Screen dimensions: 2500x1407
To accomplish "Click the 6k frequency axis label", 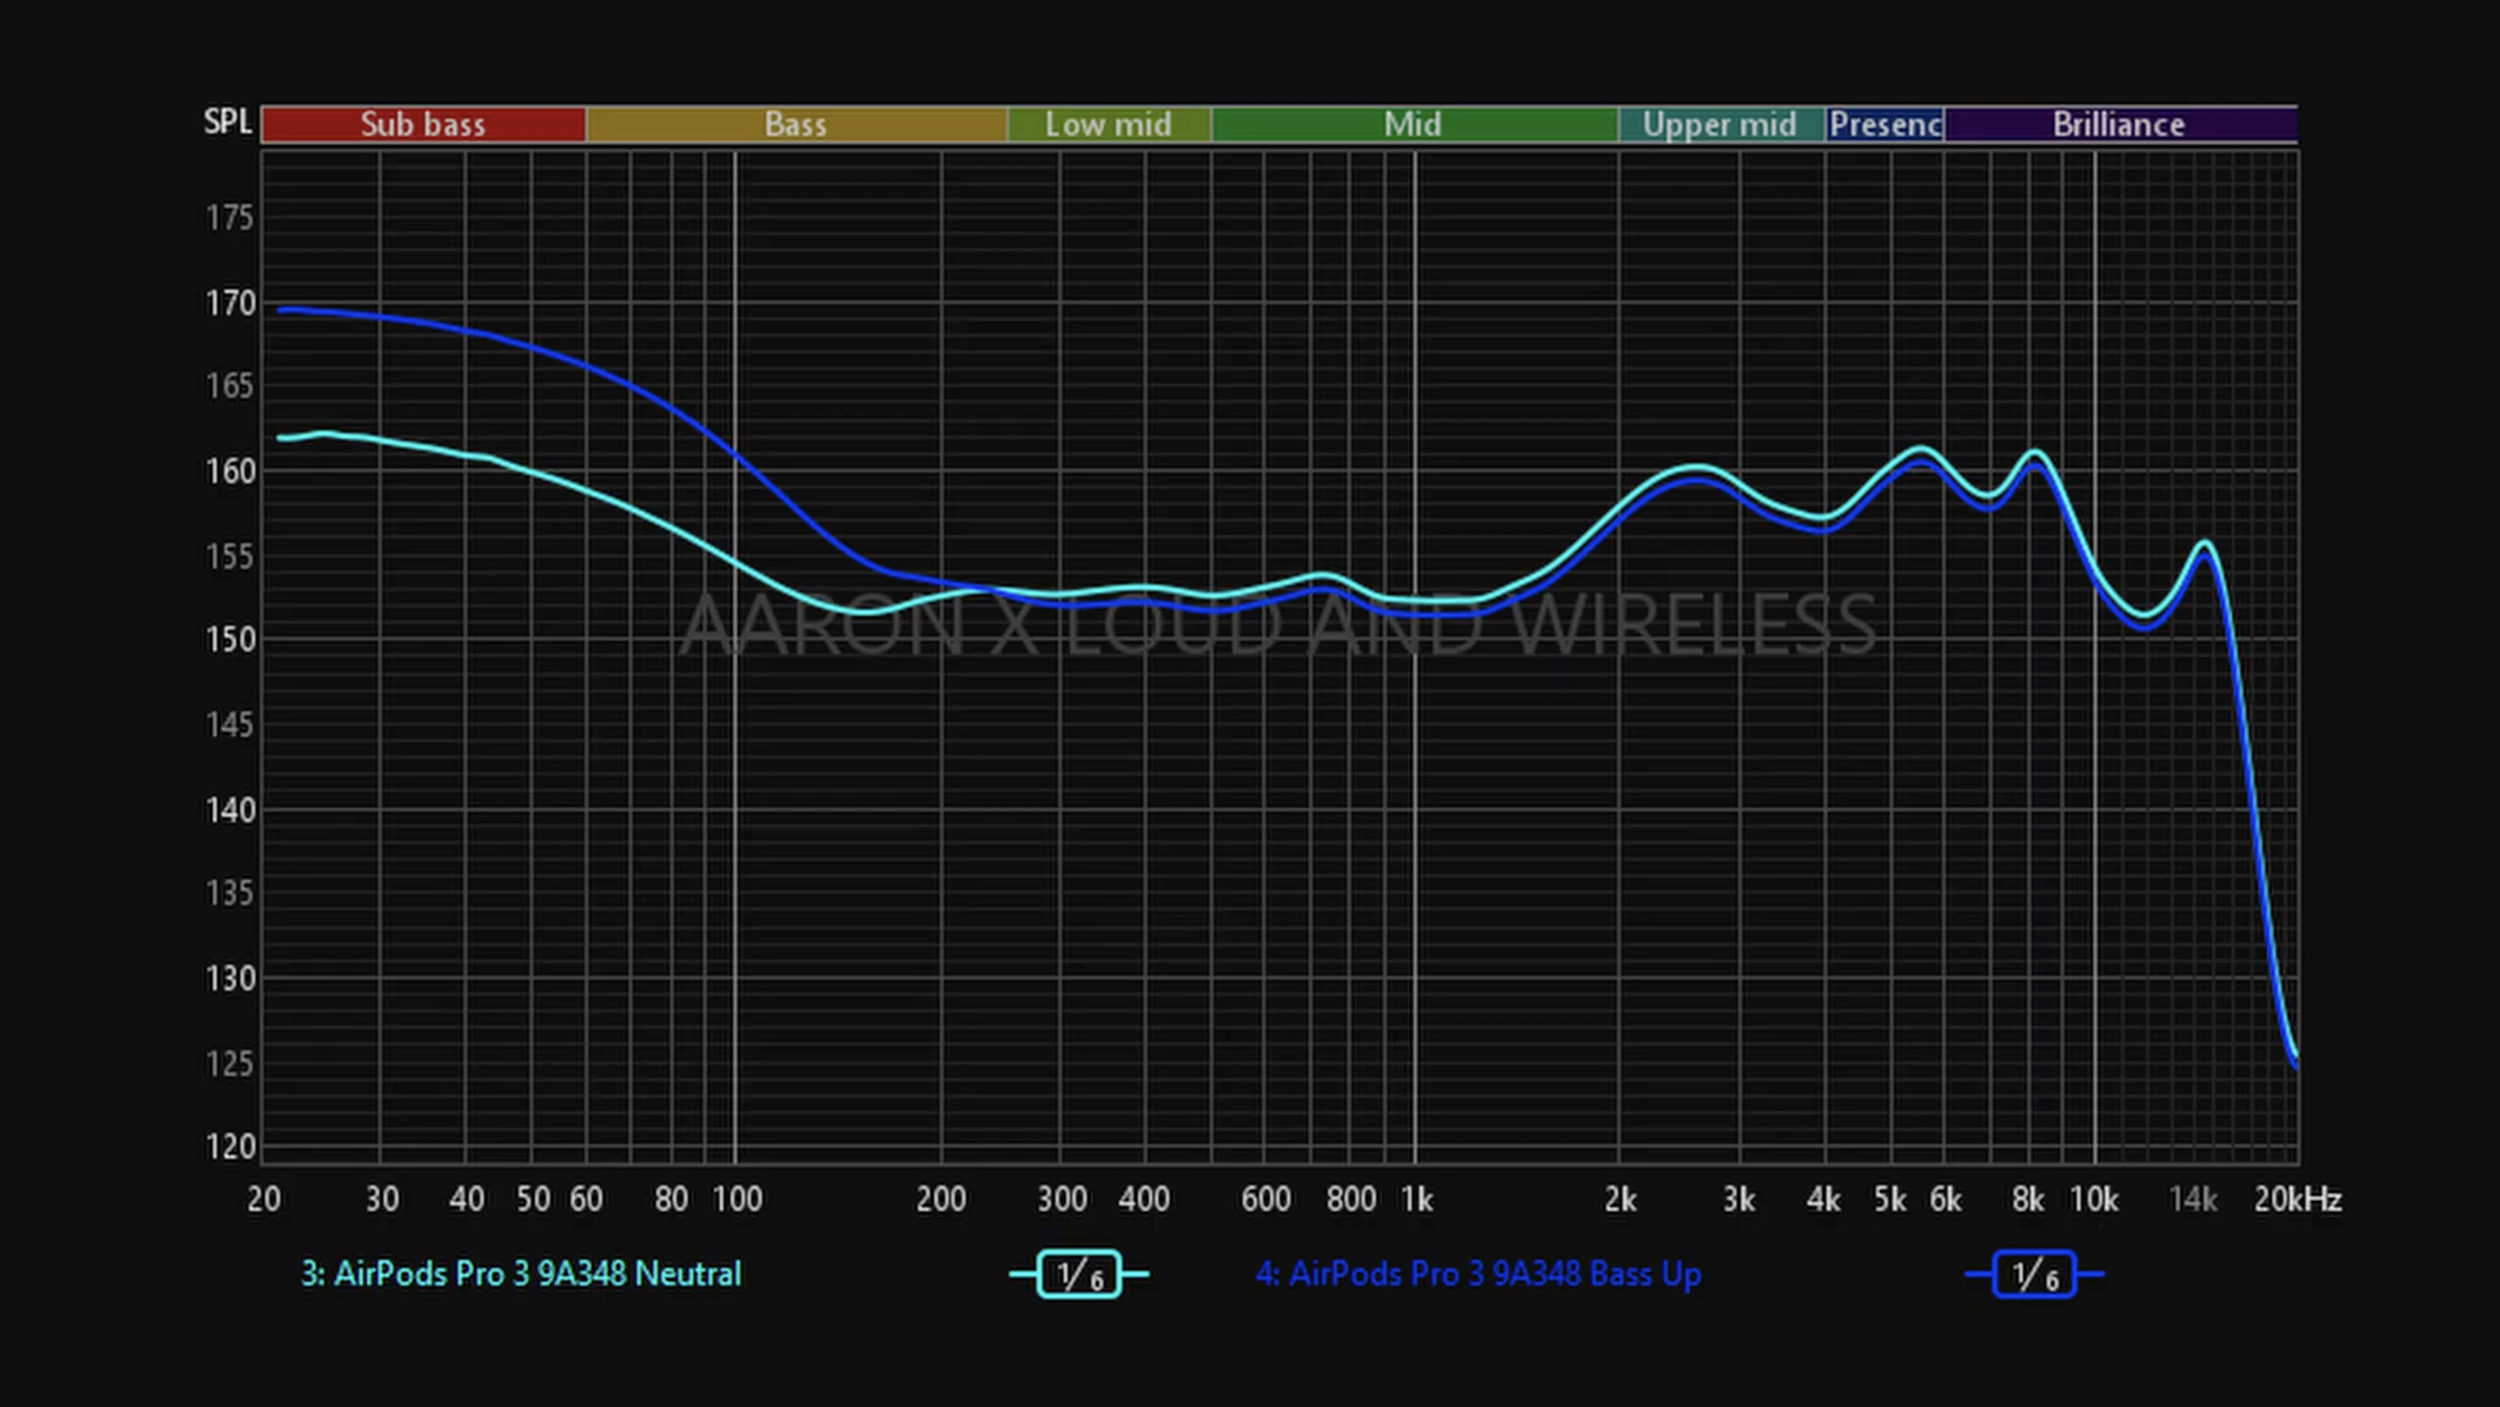I will coord(1946,1199).
